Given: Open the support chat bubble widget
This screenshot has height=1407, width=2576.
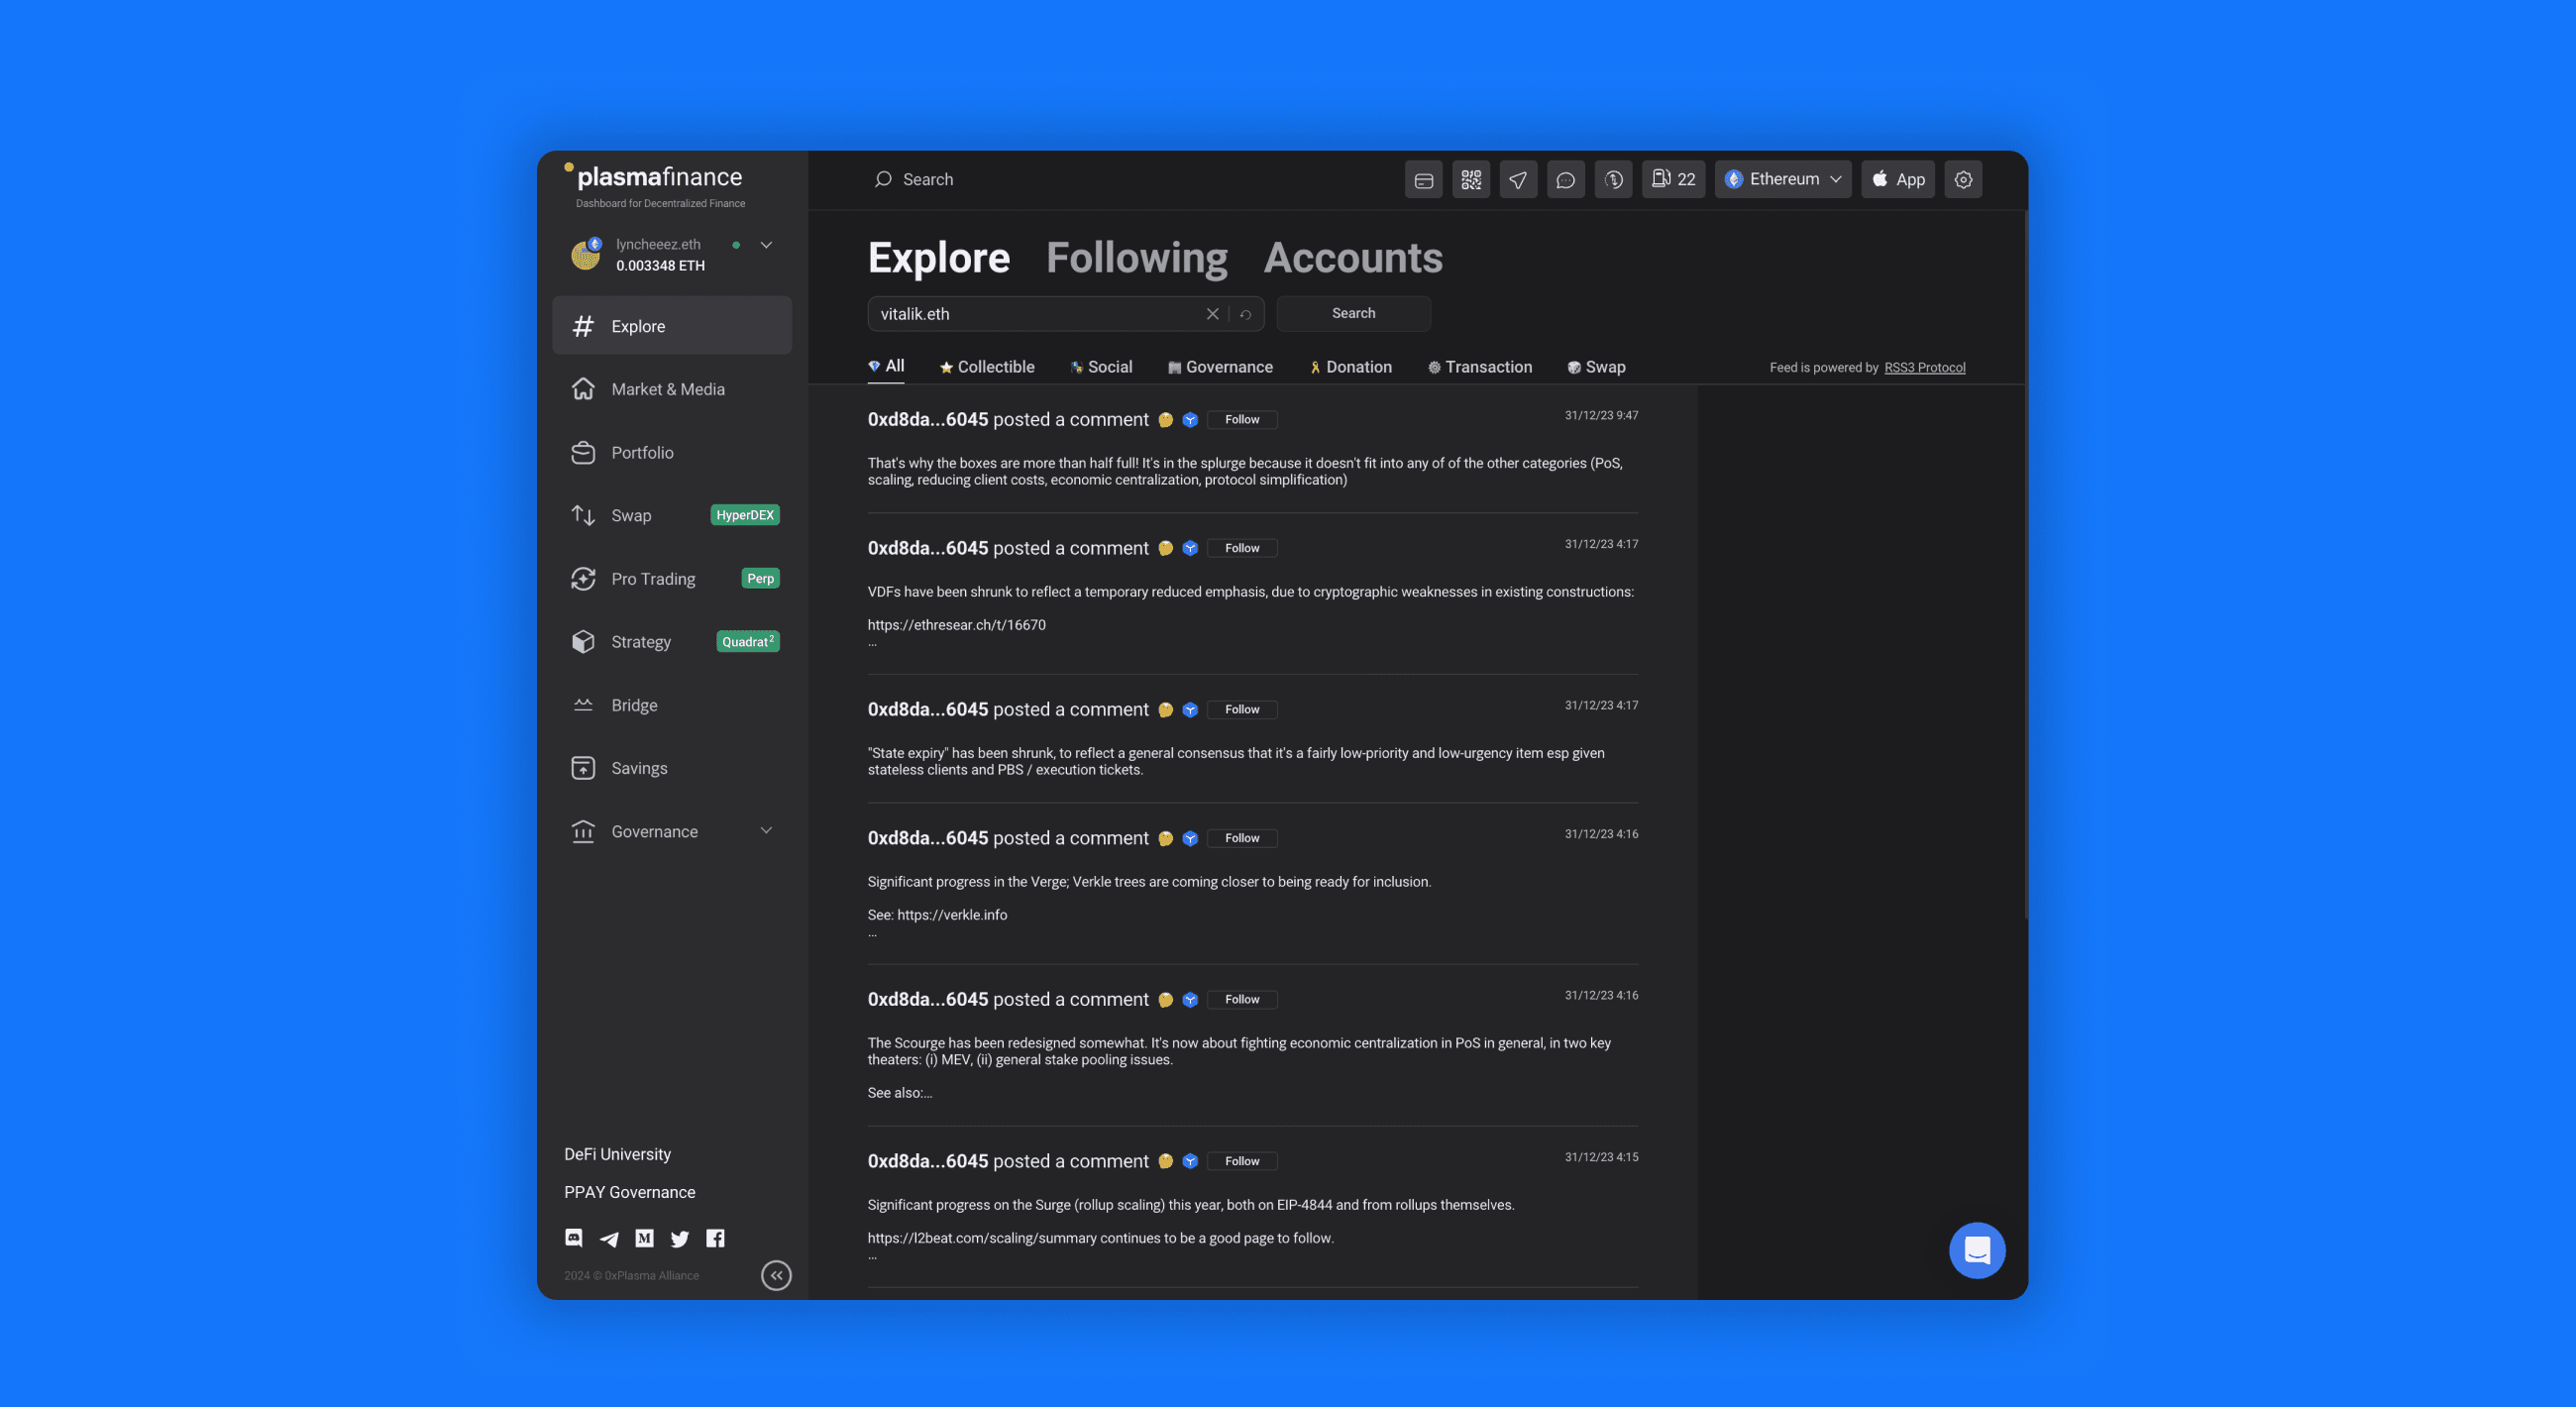Looking at the screenshot, I should point(1977,1250).
